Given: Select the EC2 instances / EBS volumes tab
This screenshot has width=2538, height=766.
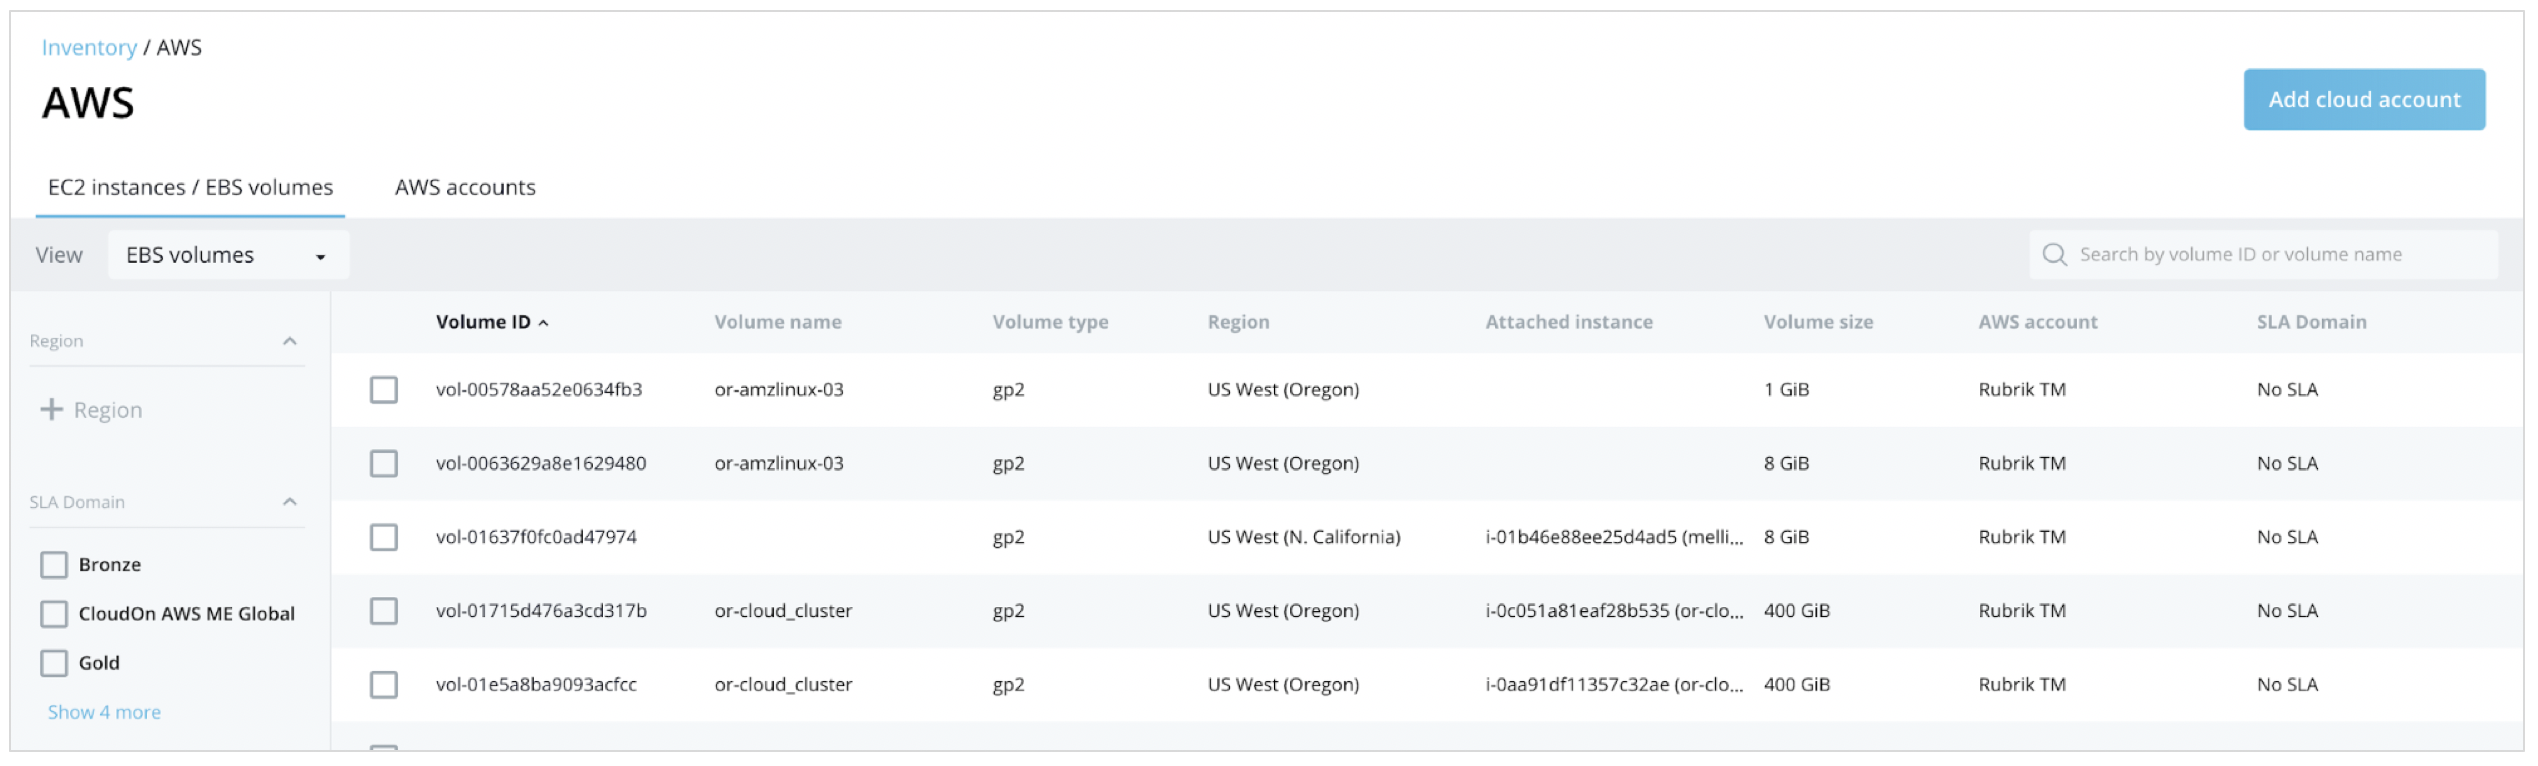Looking at the screenshot, I should pos(190,188).
